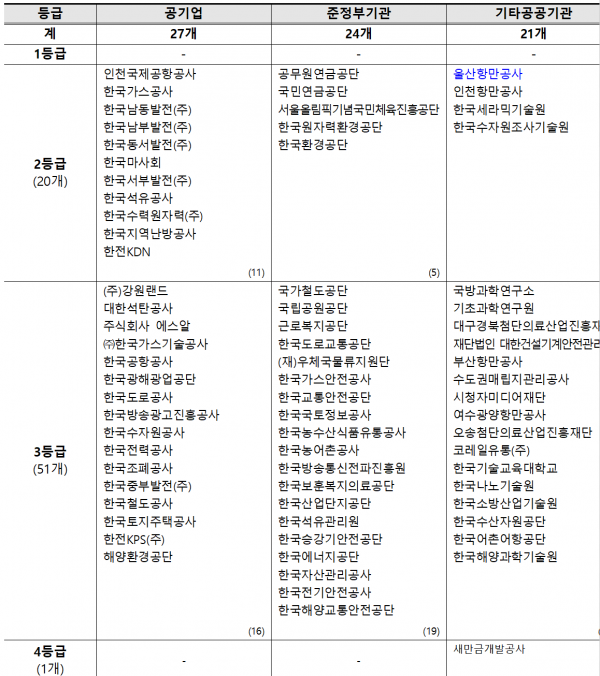Select 한국공항공사 entry
The height and width of the screenshot is (676, 600).
pyautogui.click(x=138, y=362)
